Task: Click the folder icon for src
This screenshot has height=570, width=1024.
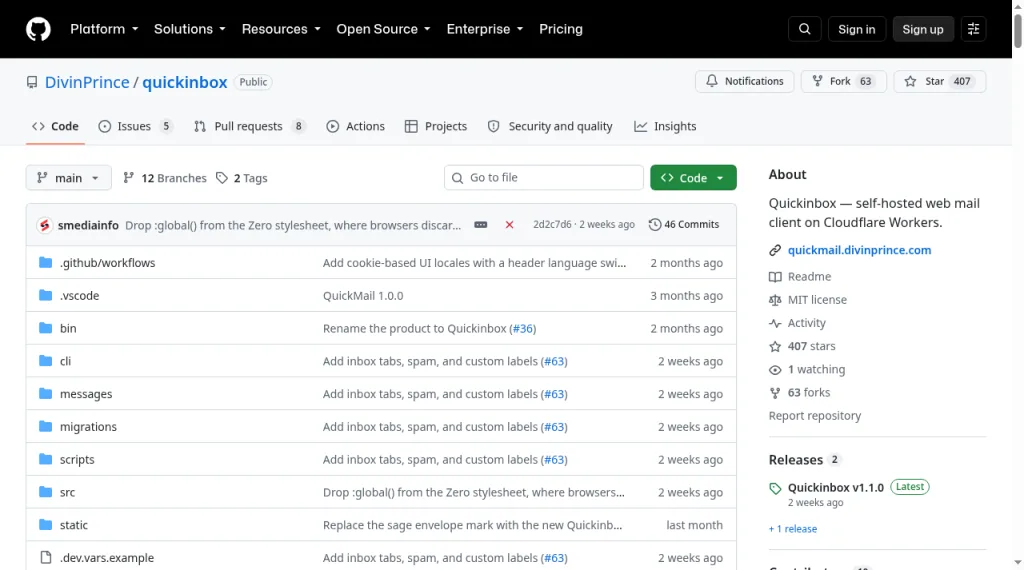Action: click(x=45, y=492)
